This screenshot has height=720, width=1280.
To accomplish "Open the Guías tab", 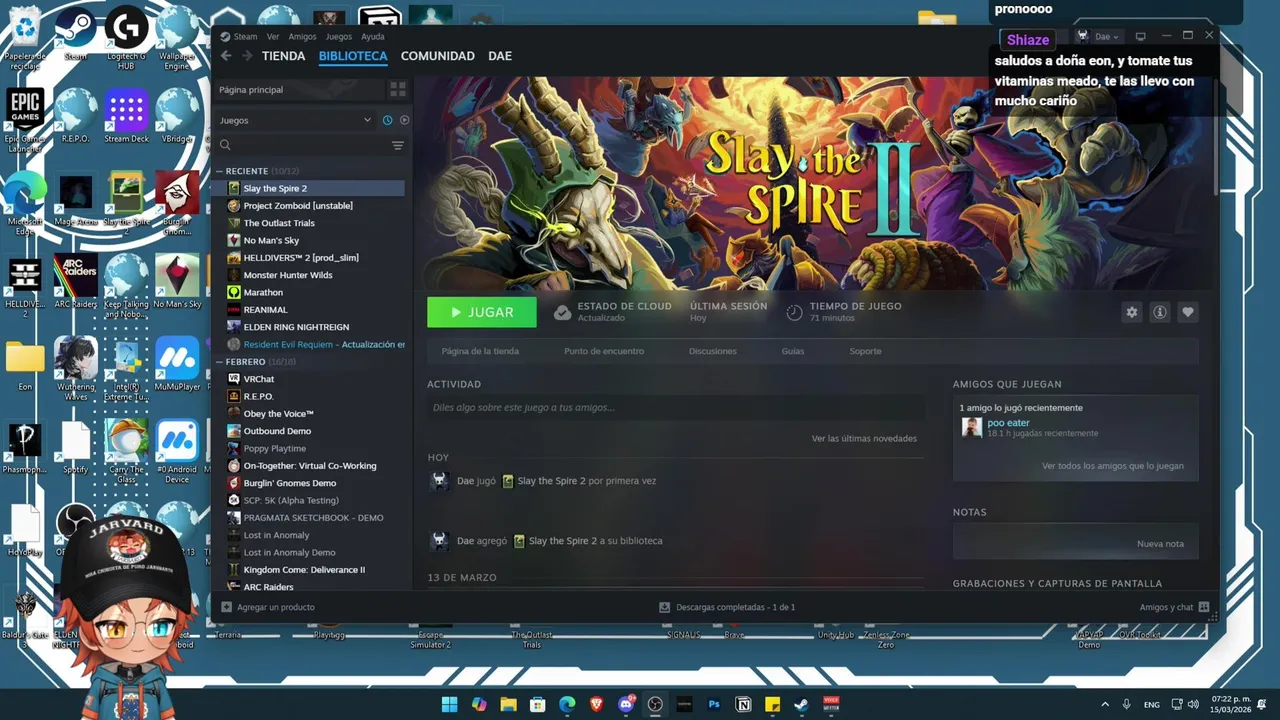I will 793,351.
